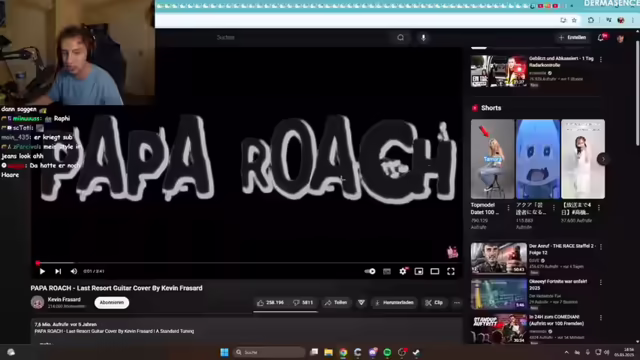
Task: Seek on the red video progress bar
Action: tap(248, 263)
